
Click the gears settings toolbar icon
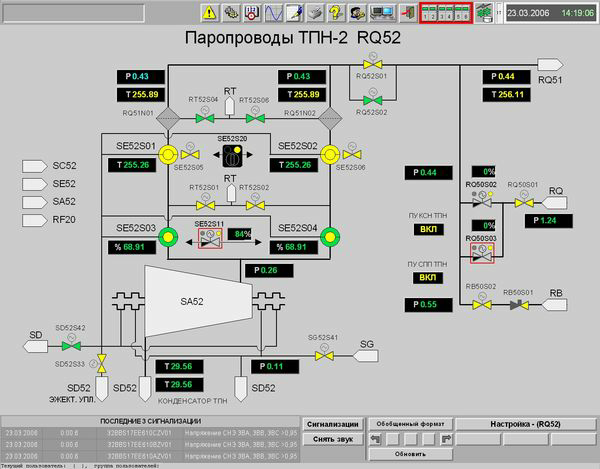[x=231, y=13]
